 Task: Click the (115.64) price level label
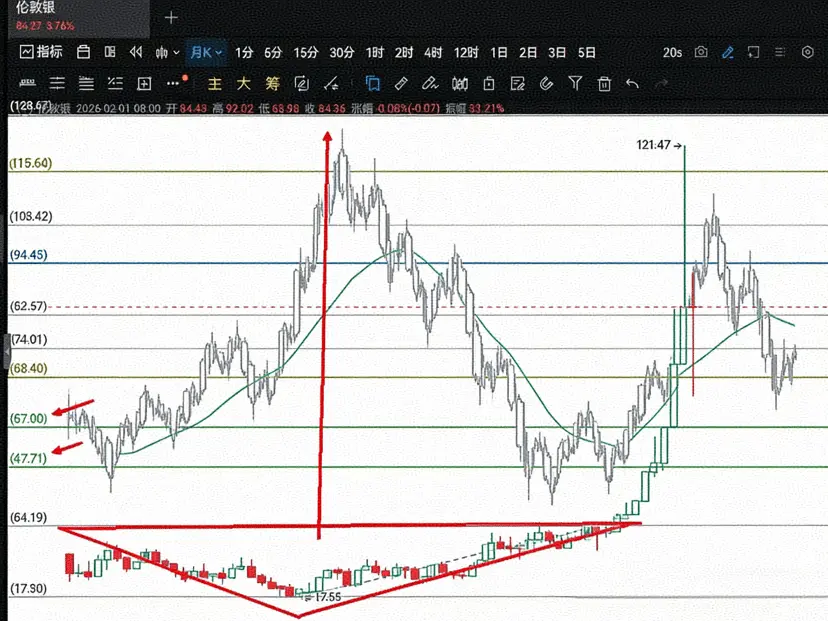pos(31,163)
